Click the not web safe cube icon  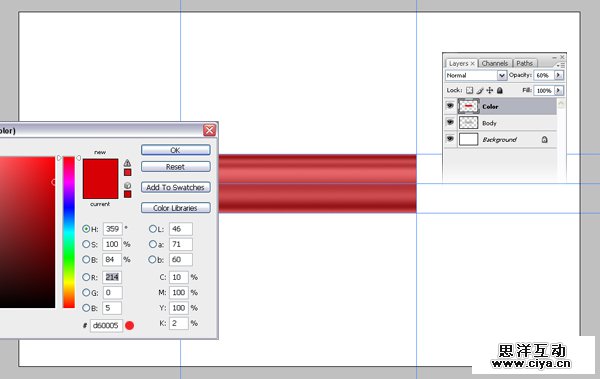[127, 185]
